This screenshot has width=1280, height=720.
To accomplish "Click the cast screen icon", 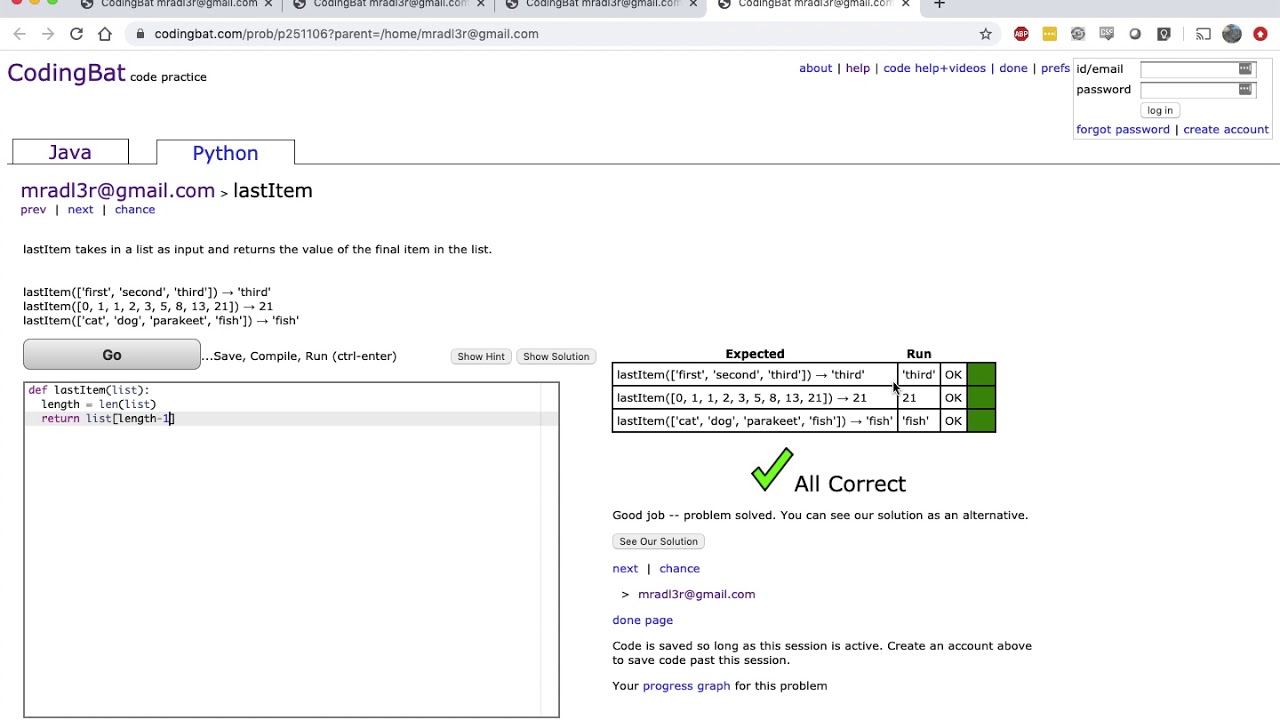I will 1203,34.
